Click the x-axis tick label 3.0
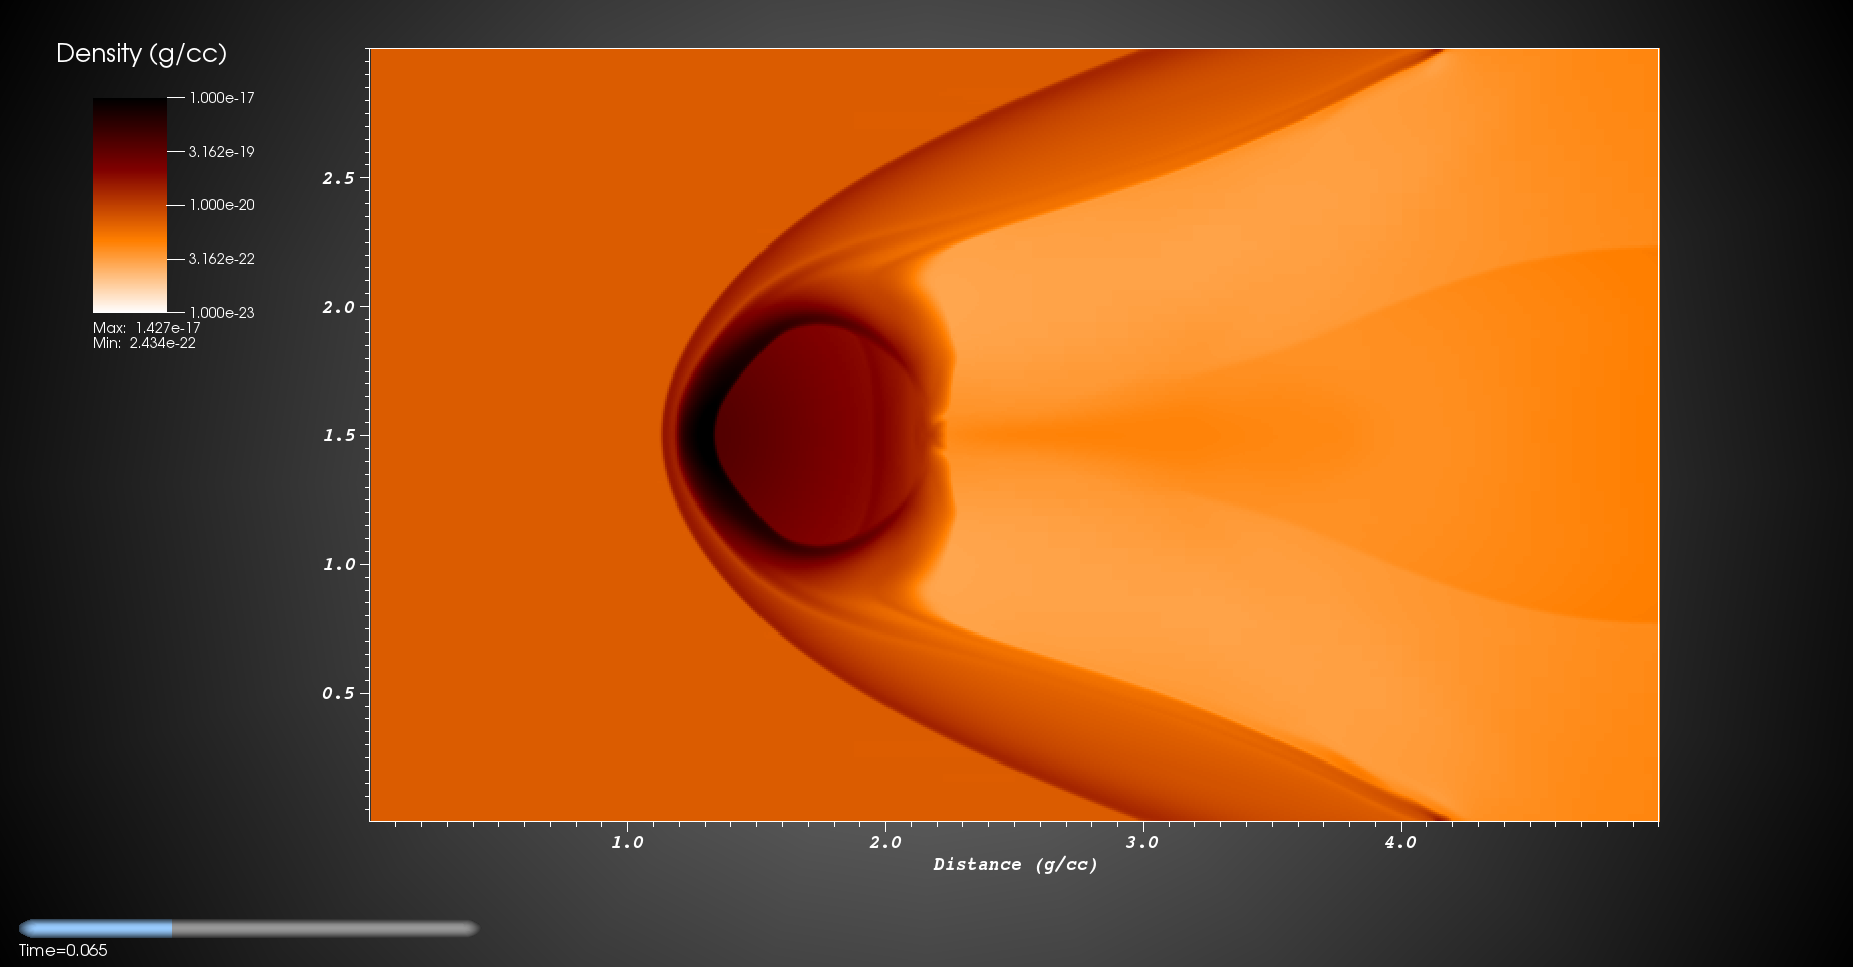 click(x=1142, y=842)
